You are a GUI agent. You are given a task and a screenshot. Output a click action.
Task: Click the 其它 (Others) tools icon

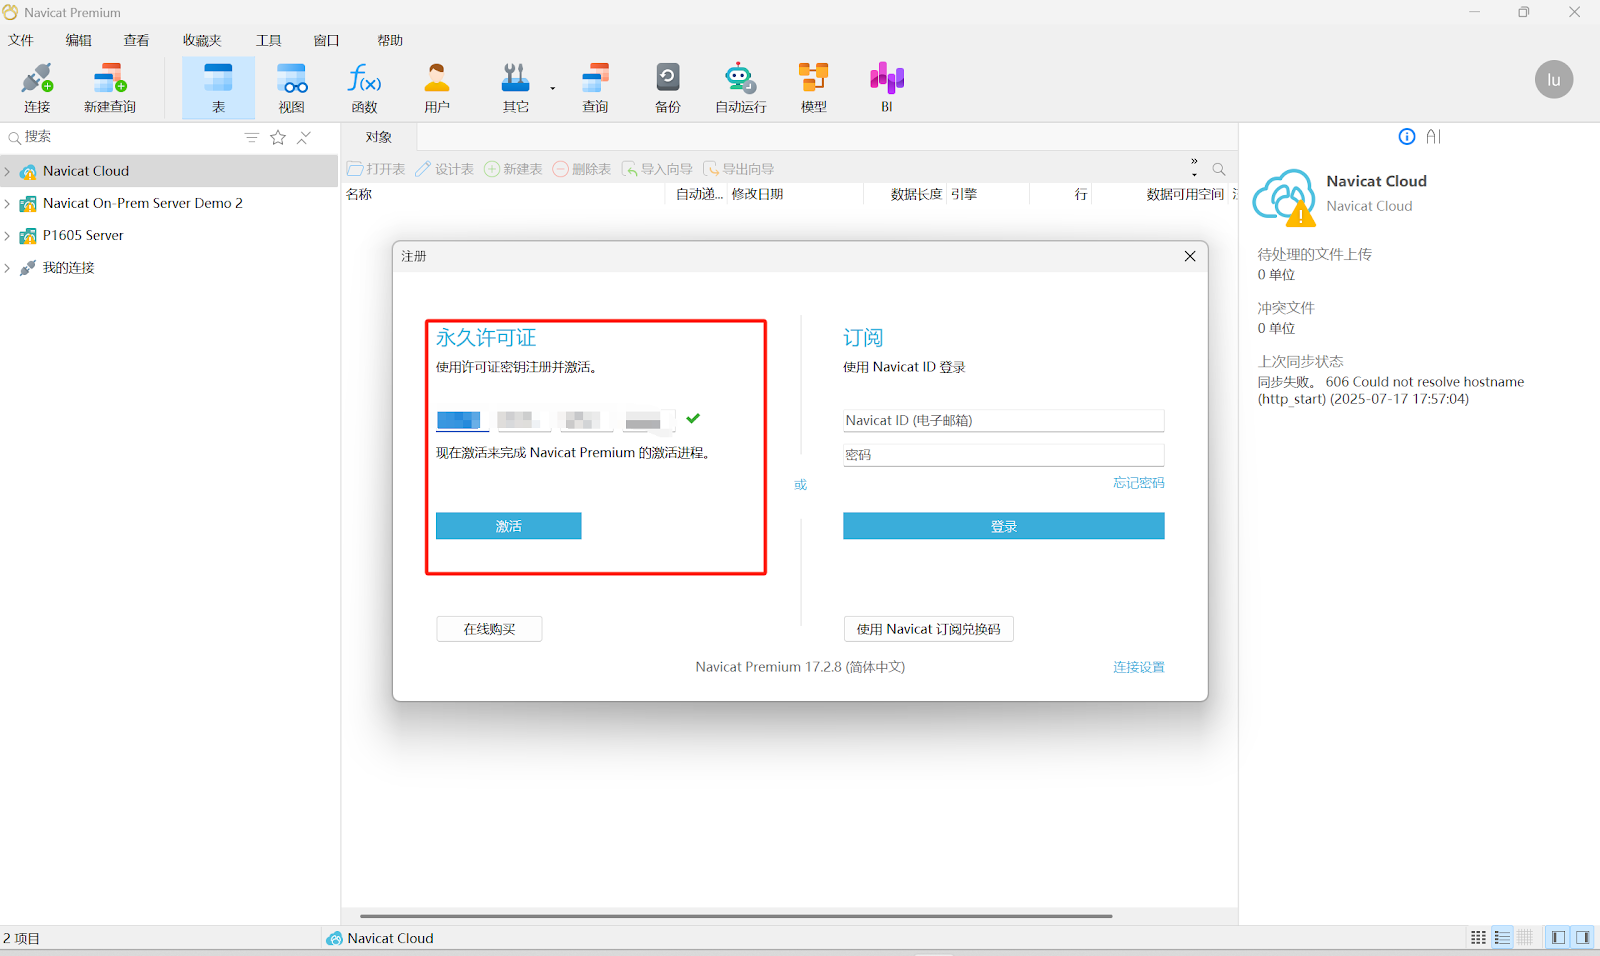[x=515, y=88]
